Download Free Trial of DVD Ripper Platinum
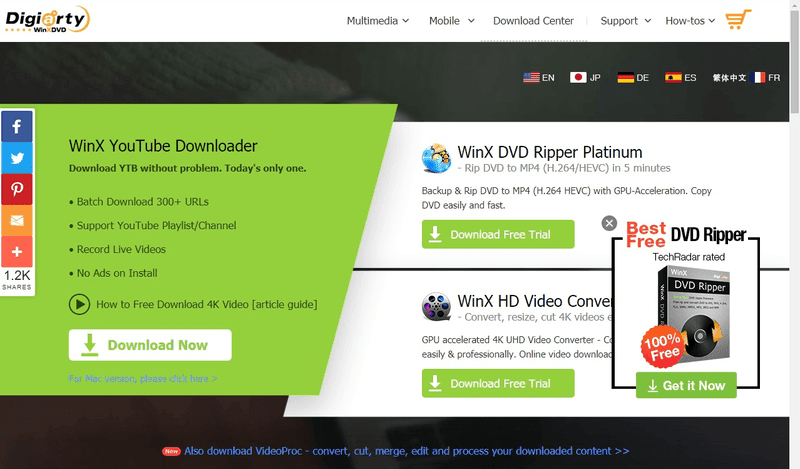Screen dimensions: 800x469 (498, 234)
